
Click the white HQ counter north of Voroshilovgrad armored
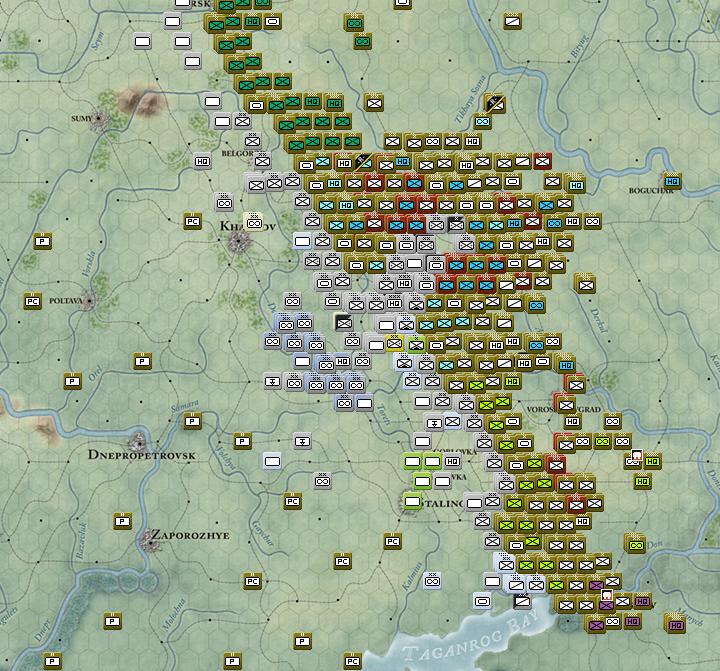click(573, 421)
